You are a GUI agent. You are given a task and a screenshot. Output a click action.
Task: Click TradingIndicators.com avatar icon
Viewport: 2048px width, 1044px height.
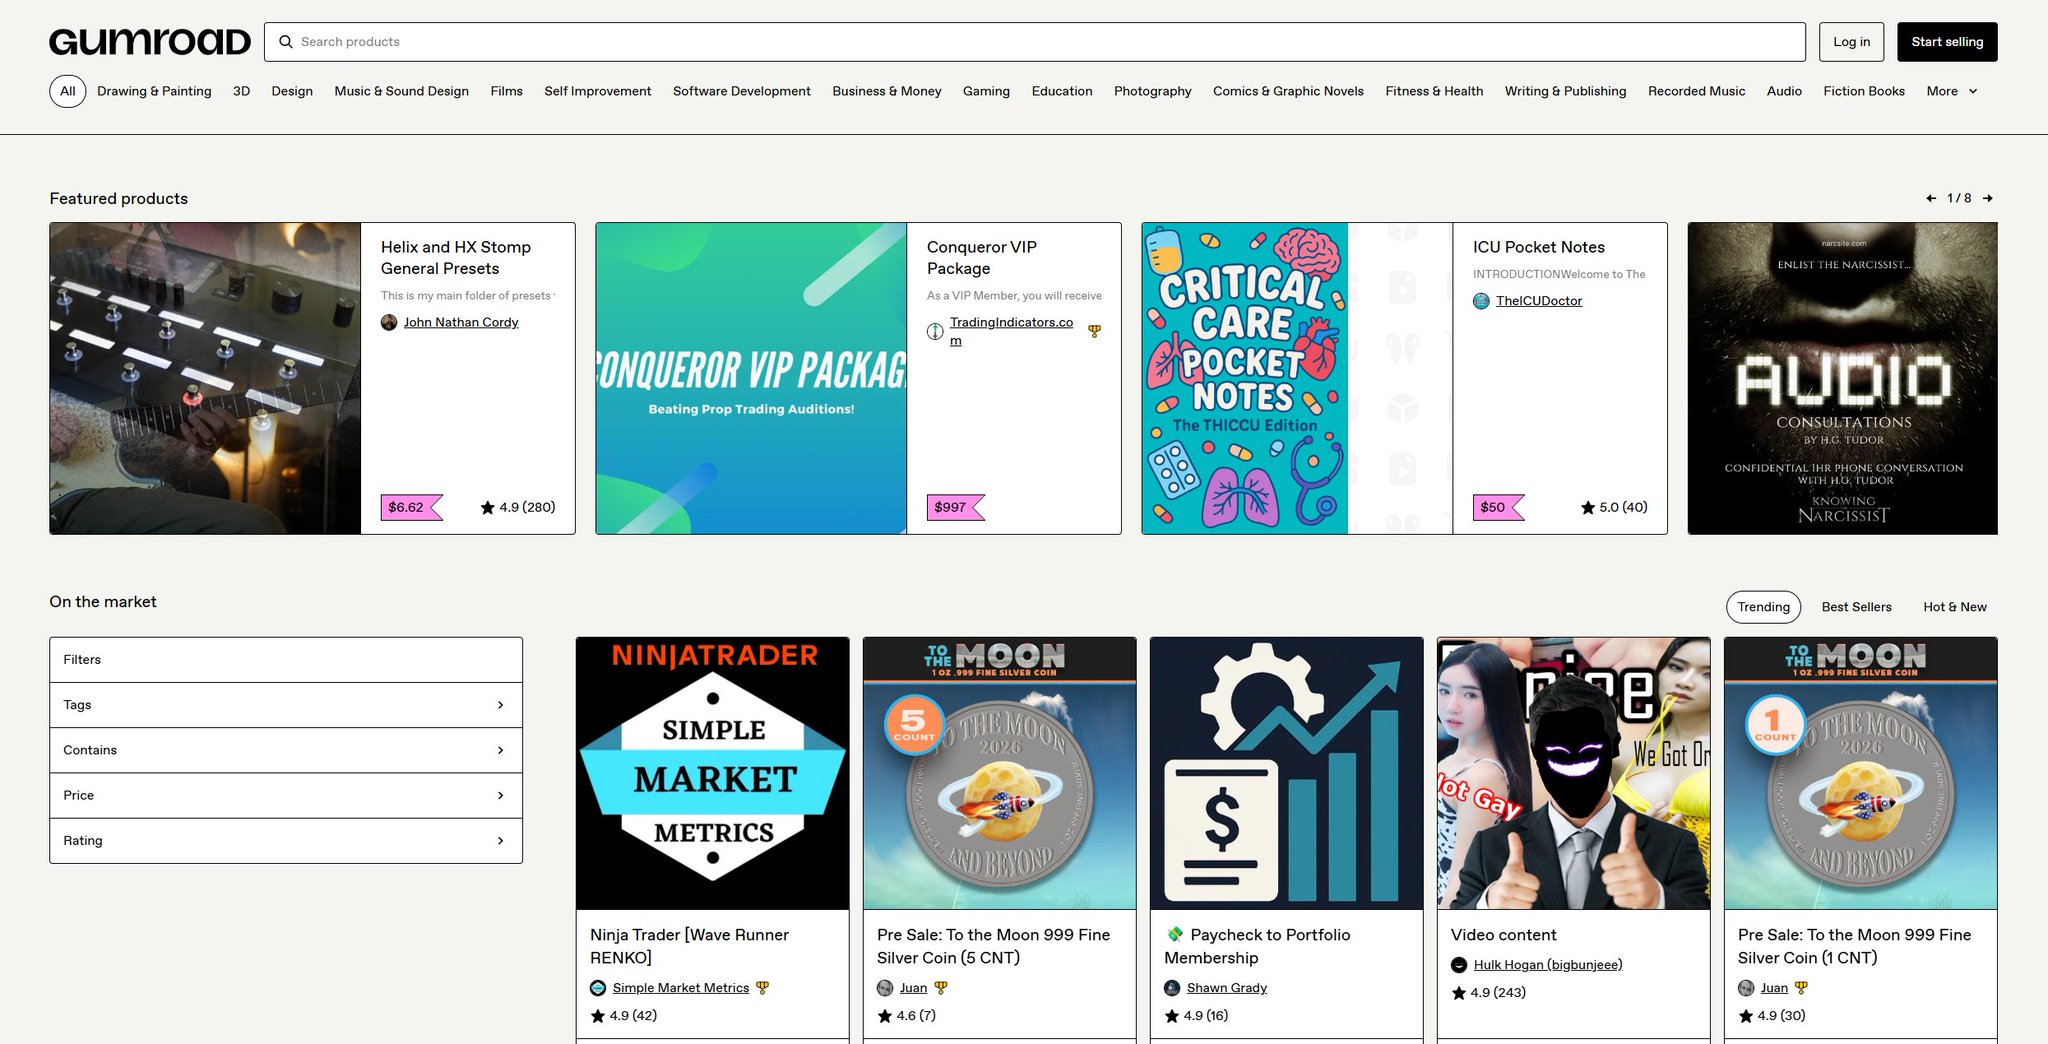click(935, 331)
